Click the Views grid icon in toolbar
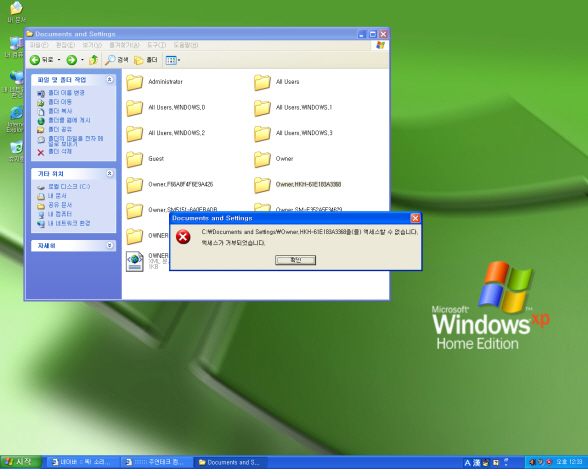This screenshot has height=469, width=588. coord(171,60)
